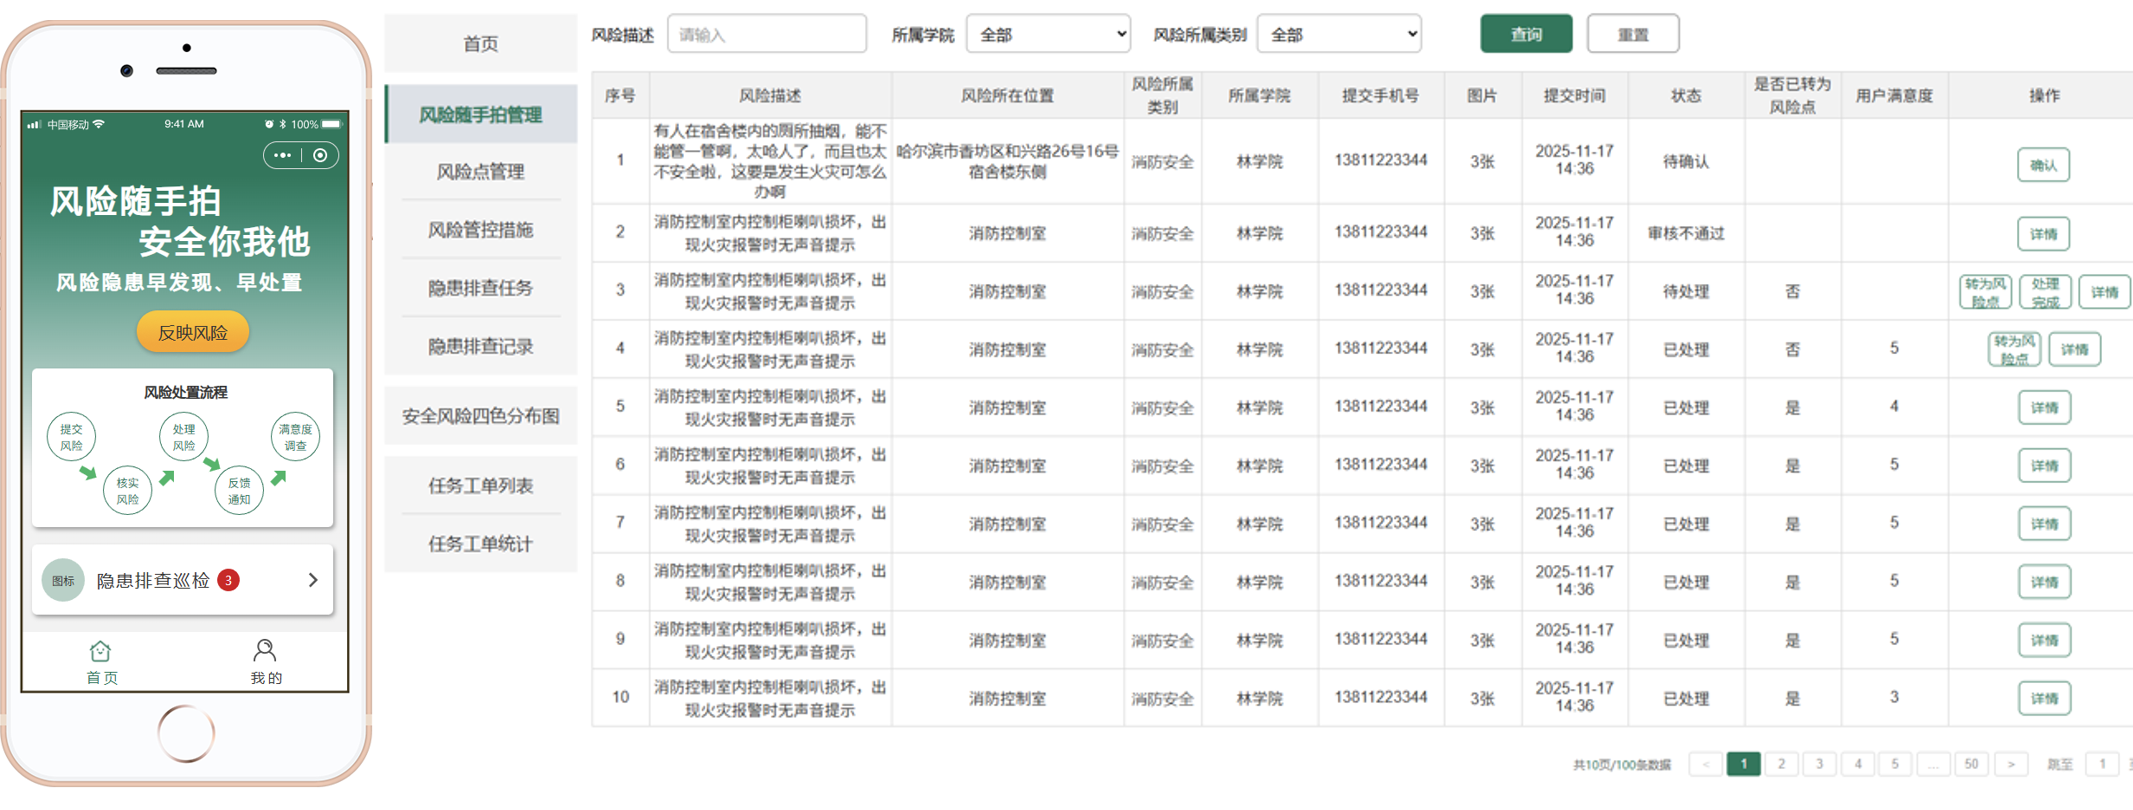This screenshot has height=810, width=2133.
Task: Tap the 满意度调查 circle in the process flow
Action: click(295, 437)
